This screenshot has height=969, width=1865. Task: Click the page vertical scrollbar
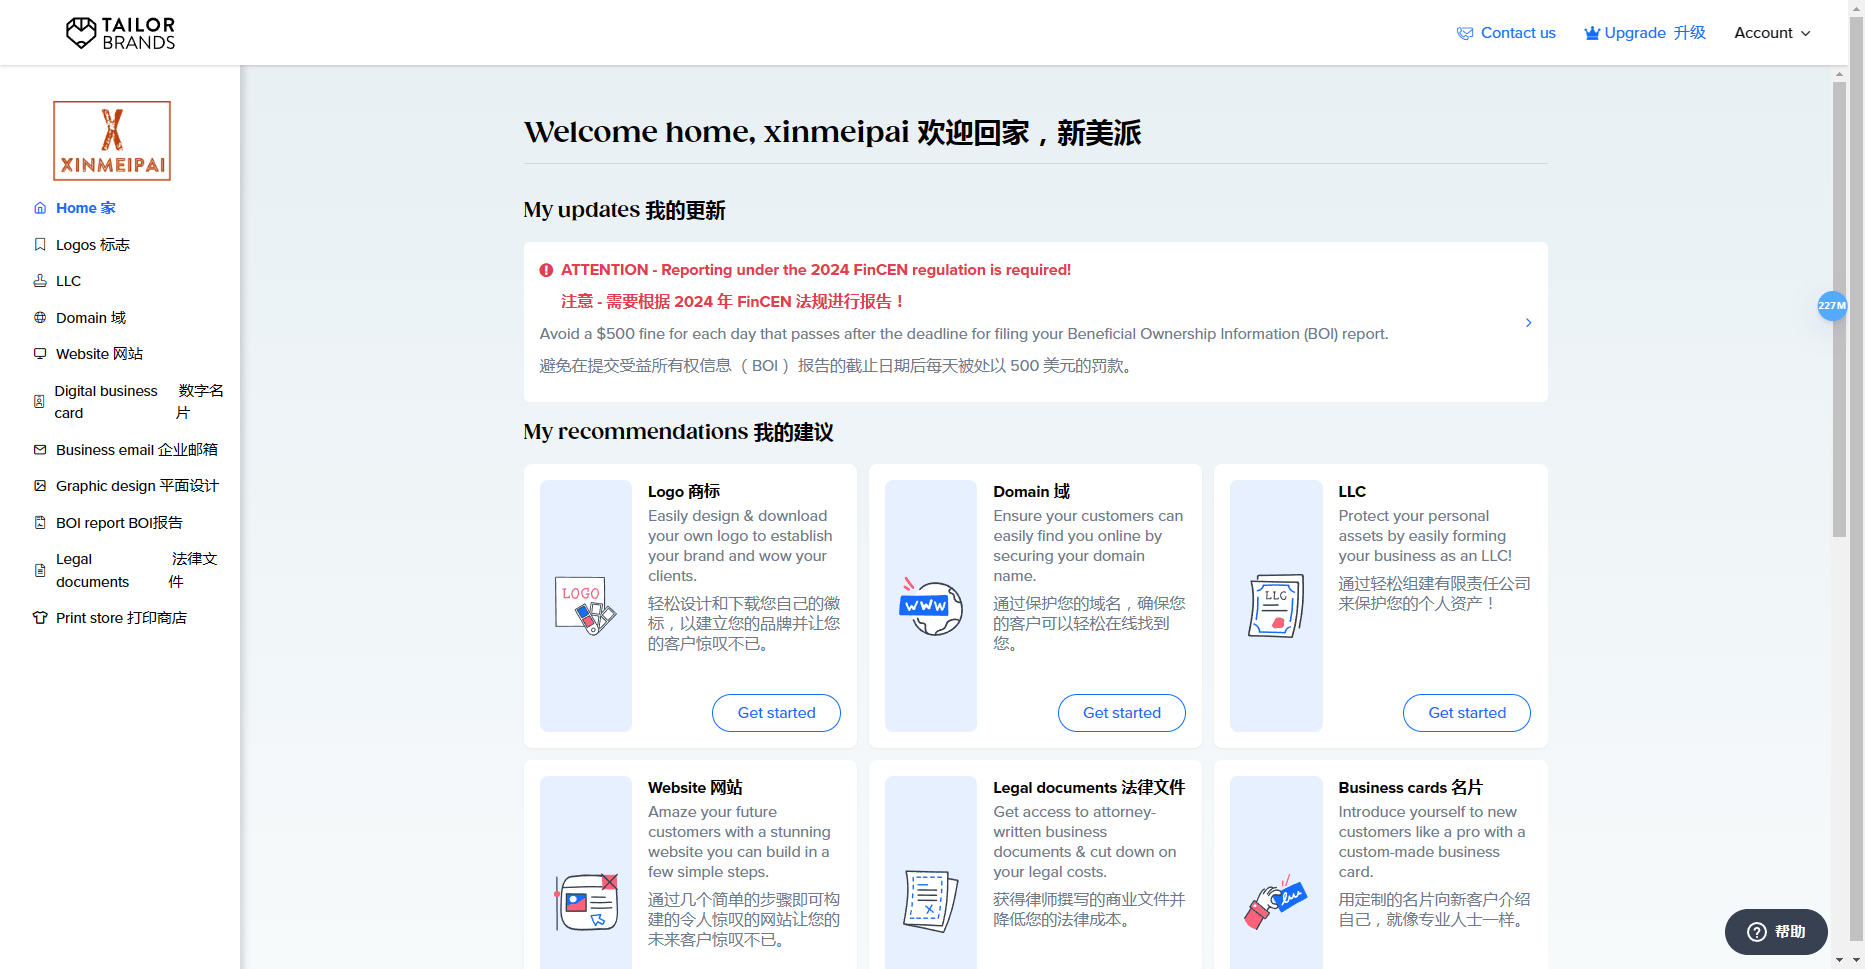coord(1839,310)
